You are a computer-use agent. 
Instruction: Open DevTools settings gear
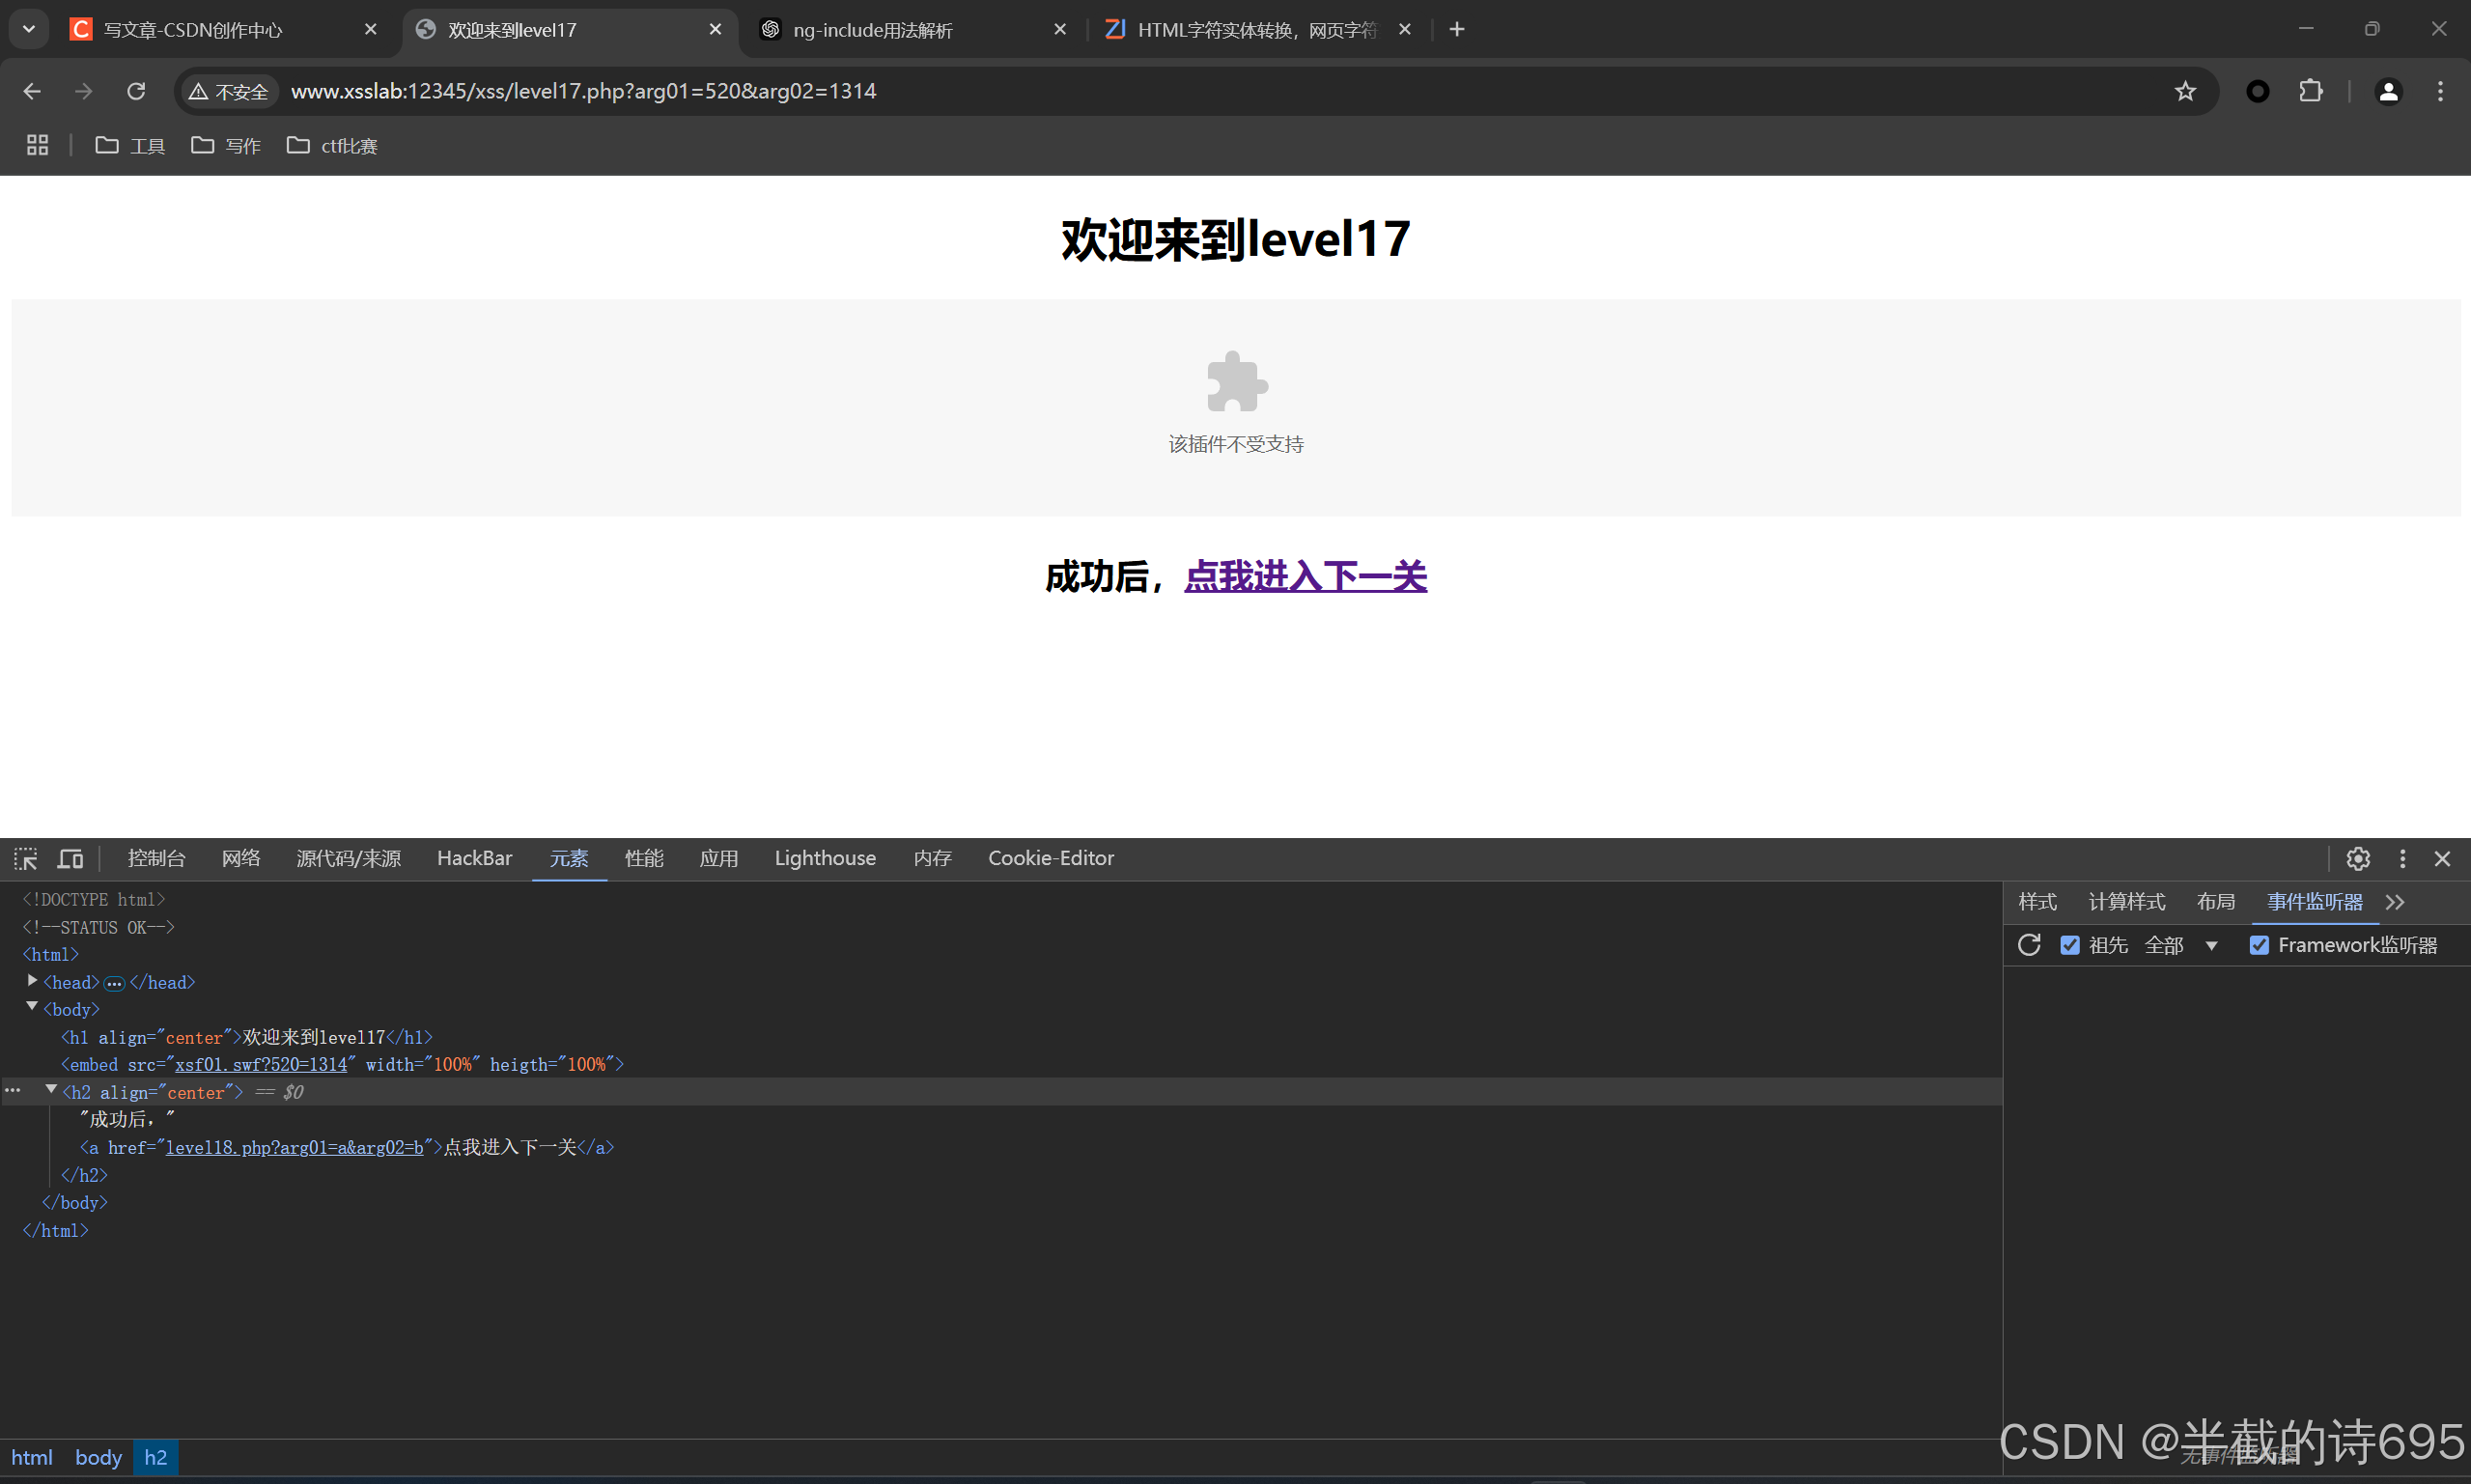click(x=2358, y=859)
